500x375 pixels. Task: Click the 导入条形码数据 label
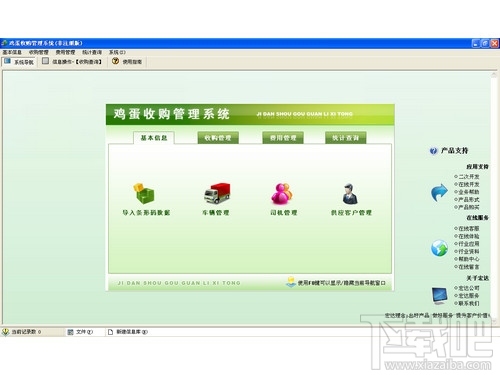point(146,213)
